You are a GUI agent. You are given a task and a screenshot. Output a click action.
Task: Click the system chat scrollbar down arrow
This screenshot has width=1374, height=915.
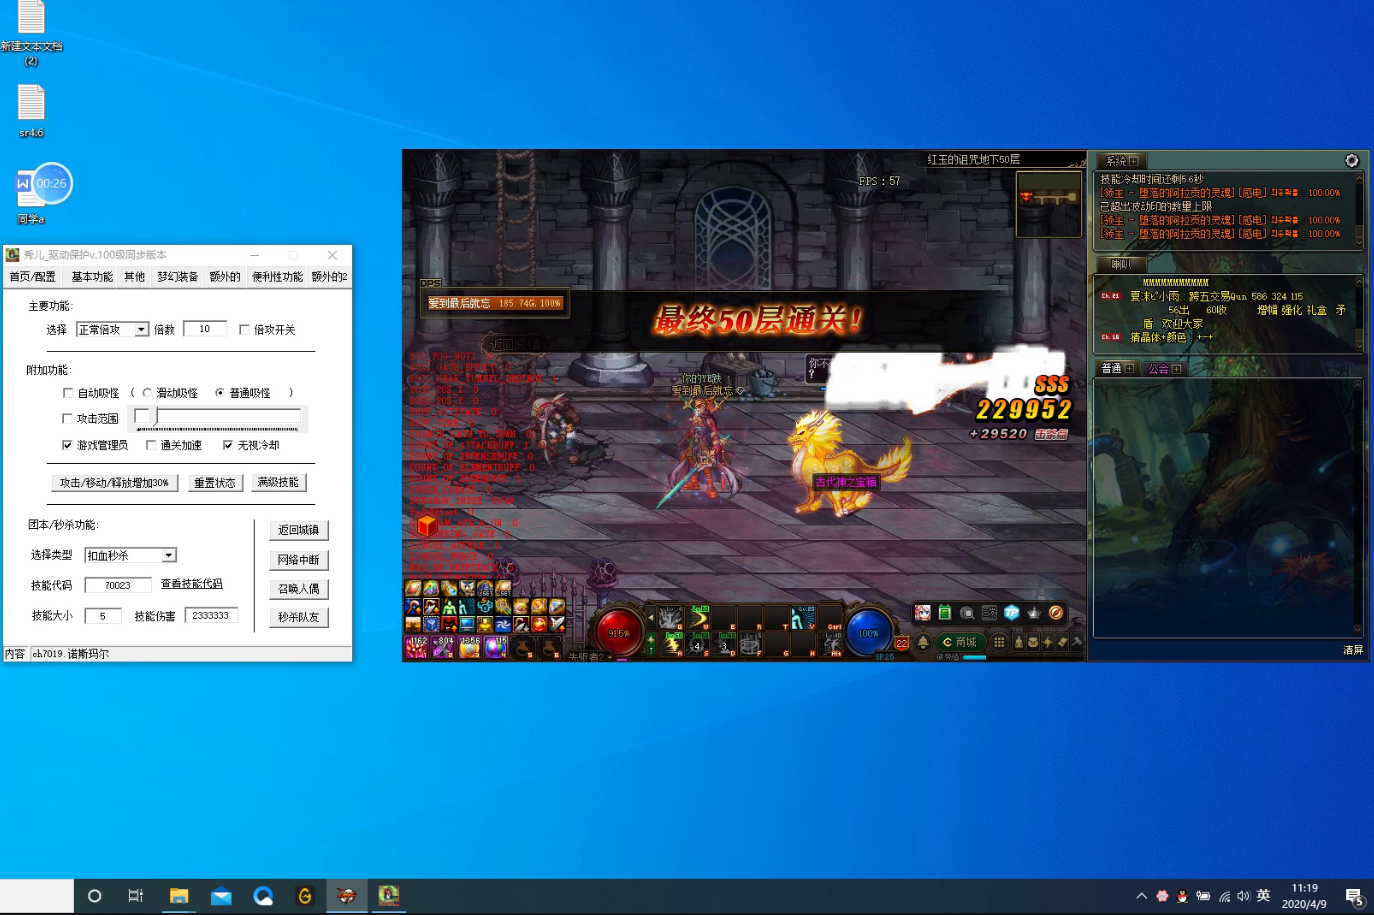(1359, 242)
